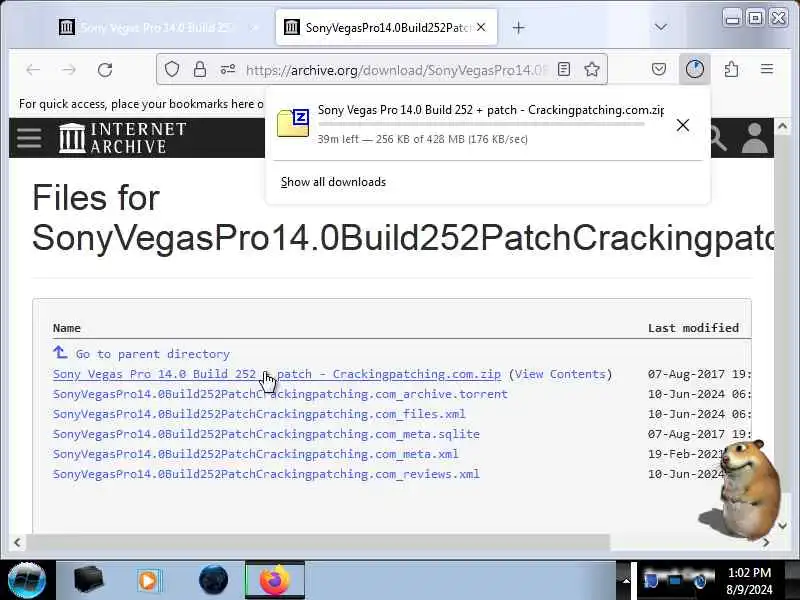Click the zip file icon in downloads panel
Image resolution: width=800 pixels, height=600 pixels.
point(293,123)
